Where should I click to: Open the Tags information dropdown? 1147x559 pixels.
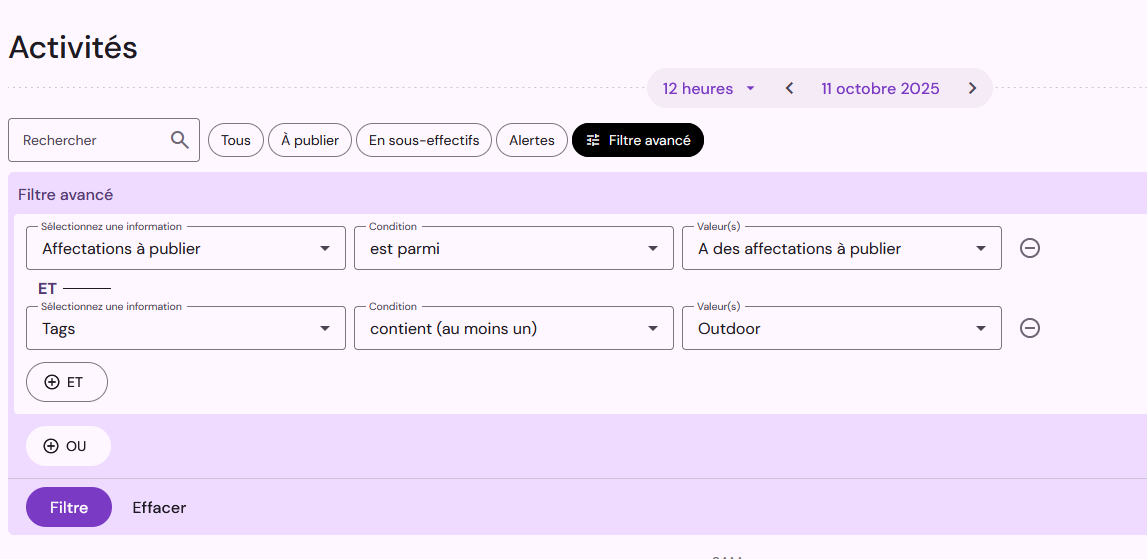(x=186, y=328)
